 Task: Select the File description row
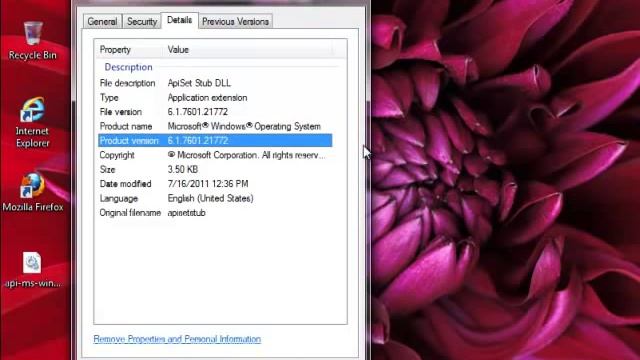point(215,83)
